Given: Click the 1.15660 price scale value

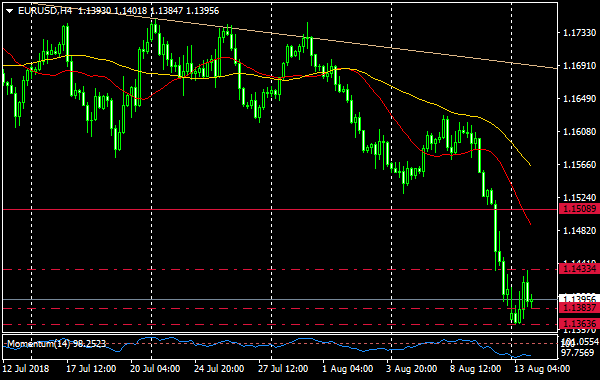Looking at the screenshot, I should tap(580, 165).
